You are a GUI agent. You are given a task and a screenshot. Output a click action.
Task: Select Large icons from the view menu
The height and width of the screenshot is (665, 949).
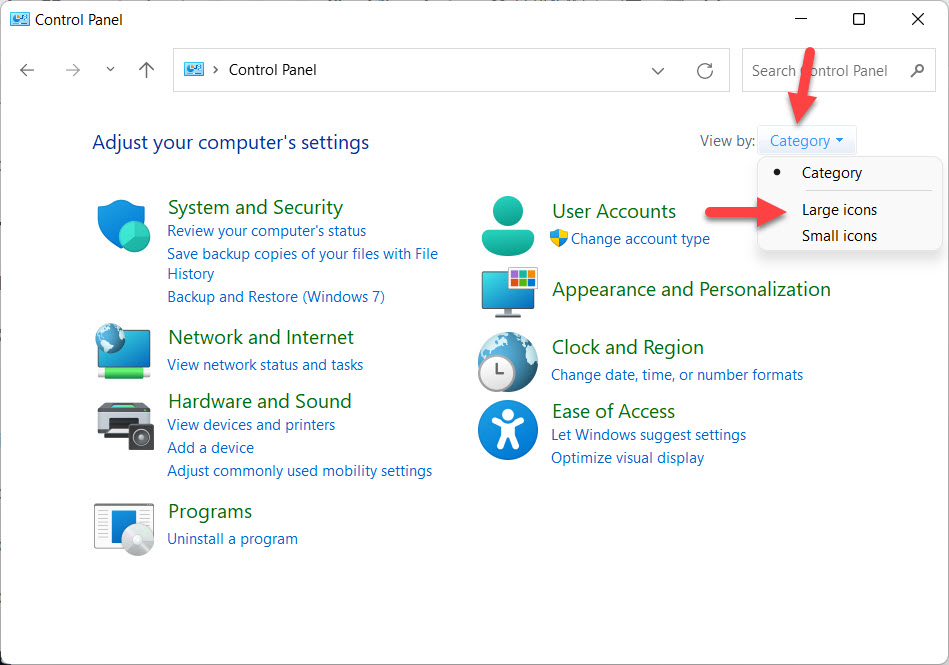point(840,210)
